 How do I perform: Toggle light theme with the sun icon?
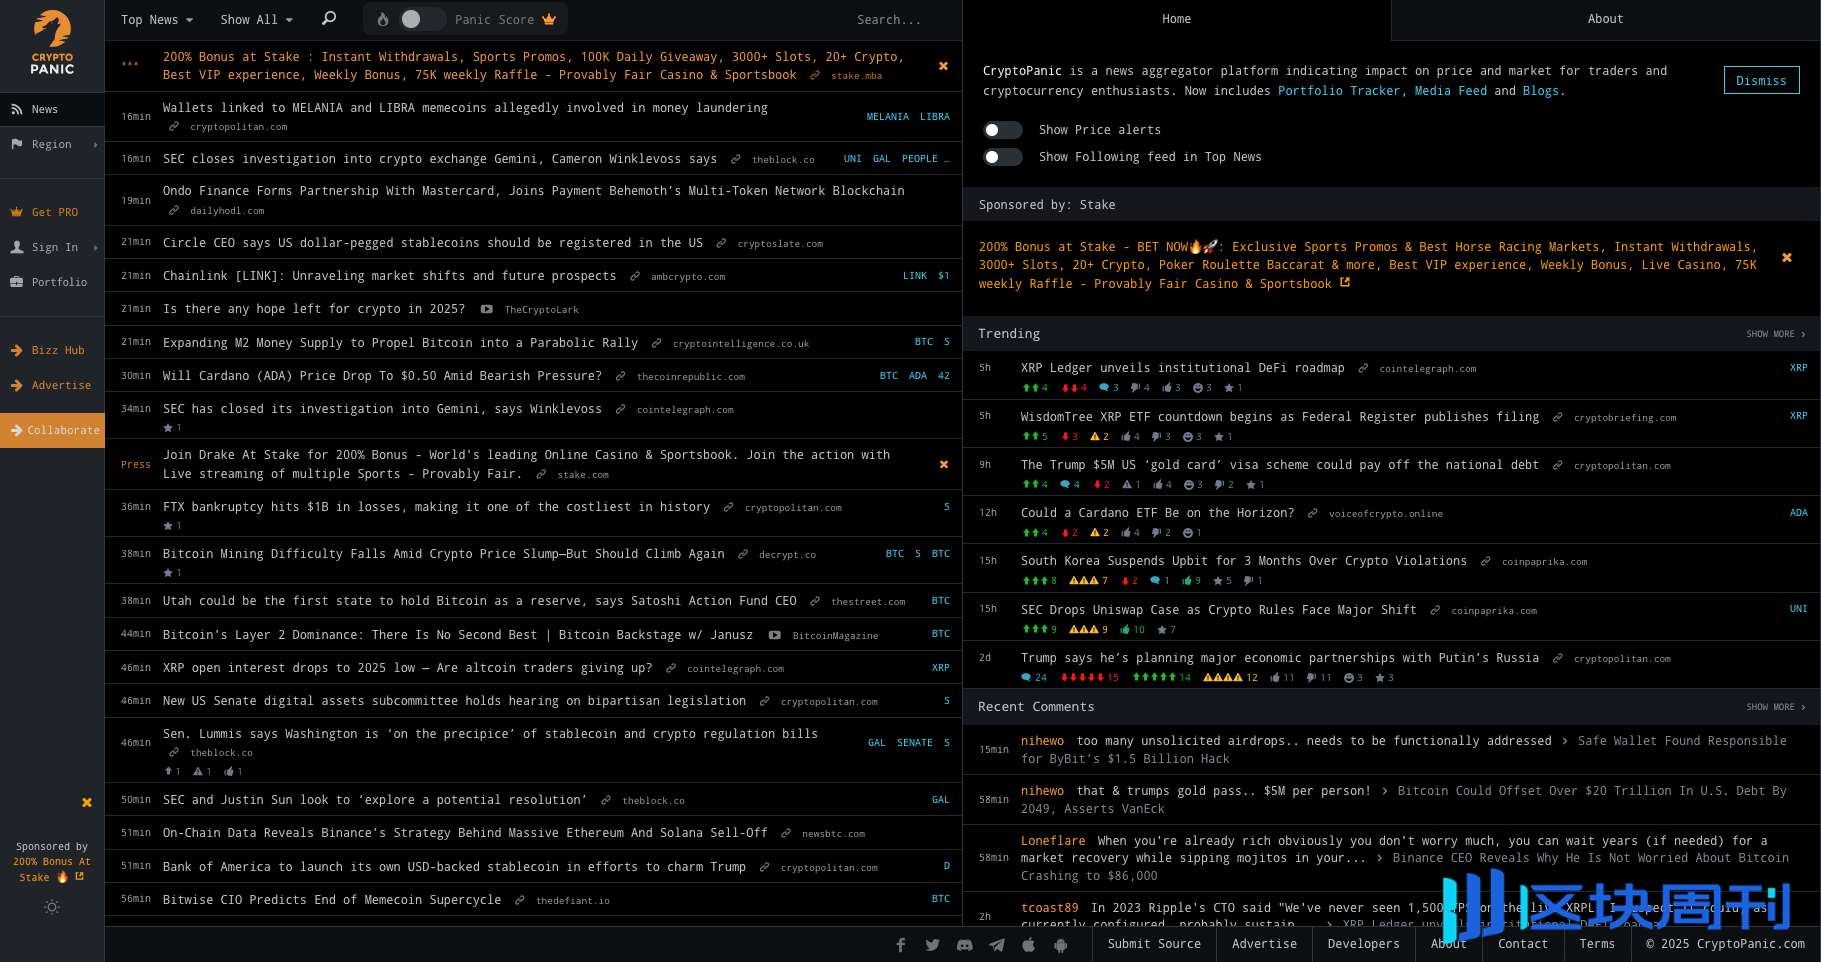click(x=52, y=907)
